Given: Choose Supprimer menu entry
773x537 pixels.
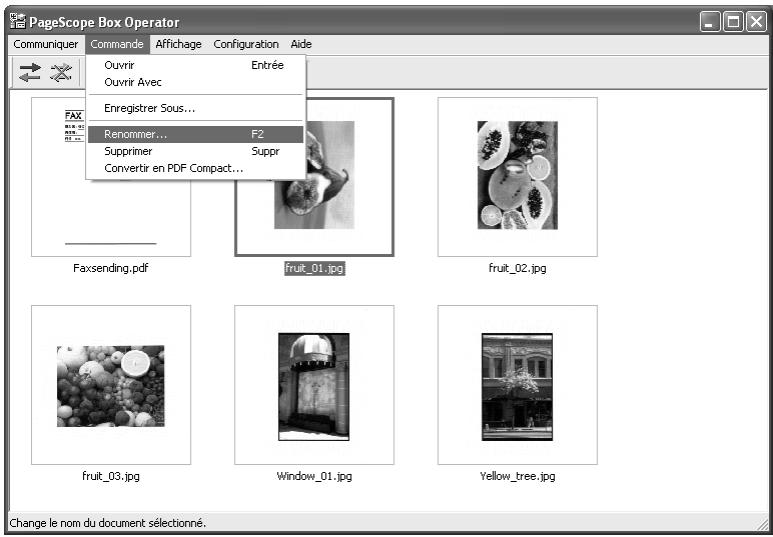Looking at the screenshot, I should tap(196, 151).
